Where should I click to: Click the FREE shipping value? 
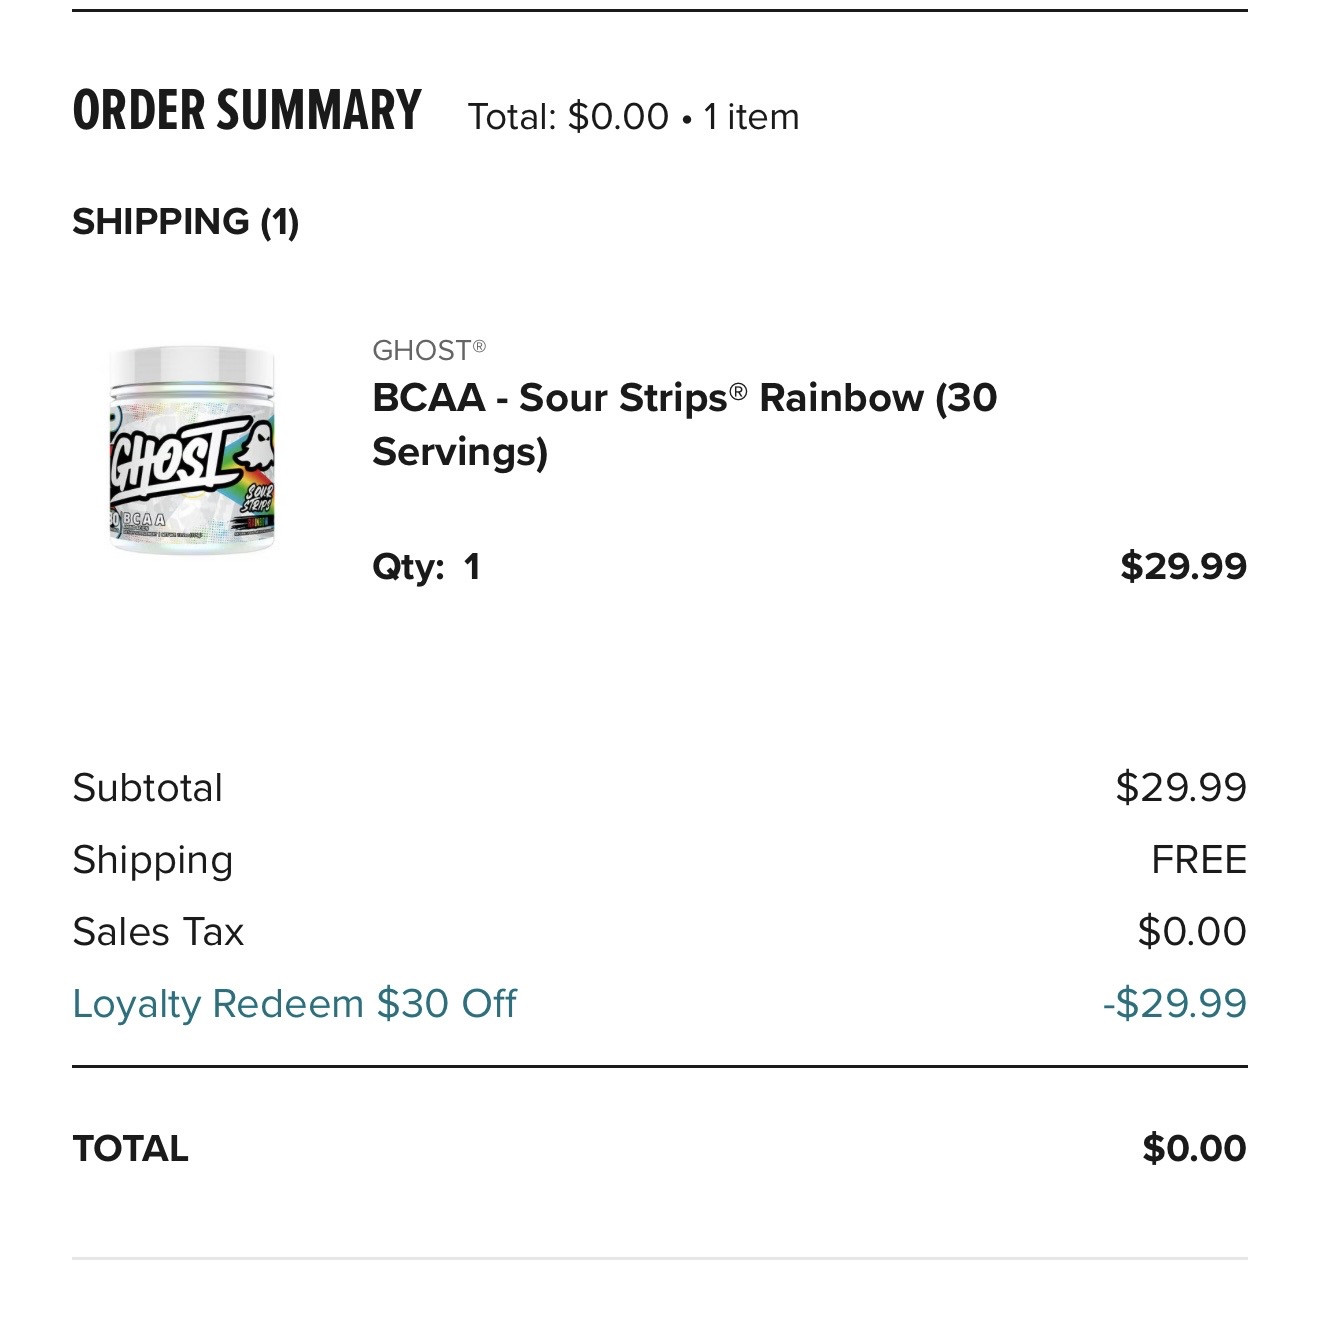tap(1198, 860)
